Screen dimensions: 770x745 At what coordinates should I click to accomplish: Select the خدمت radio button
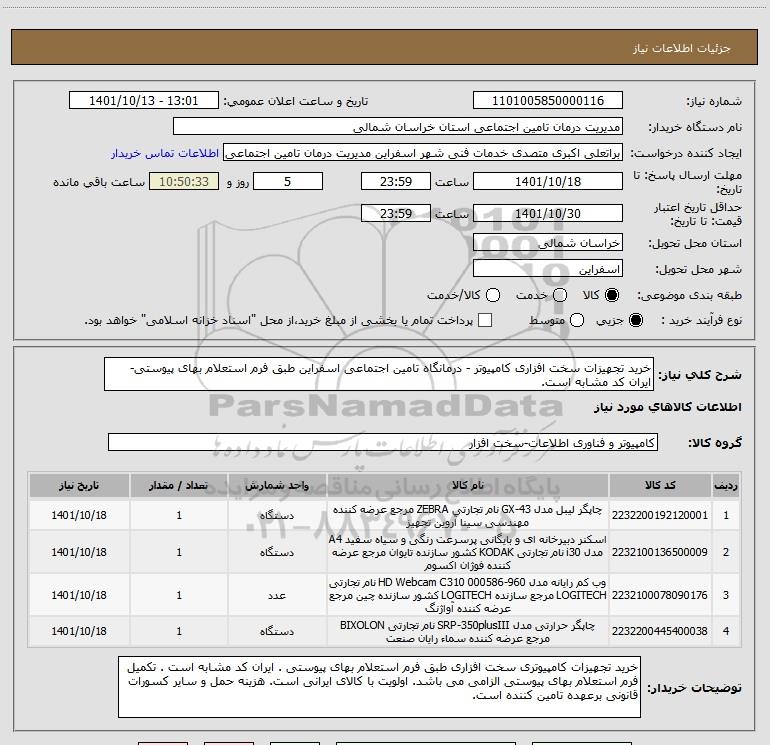560,295
